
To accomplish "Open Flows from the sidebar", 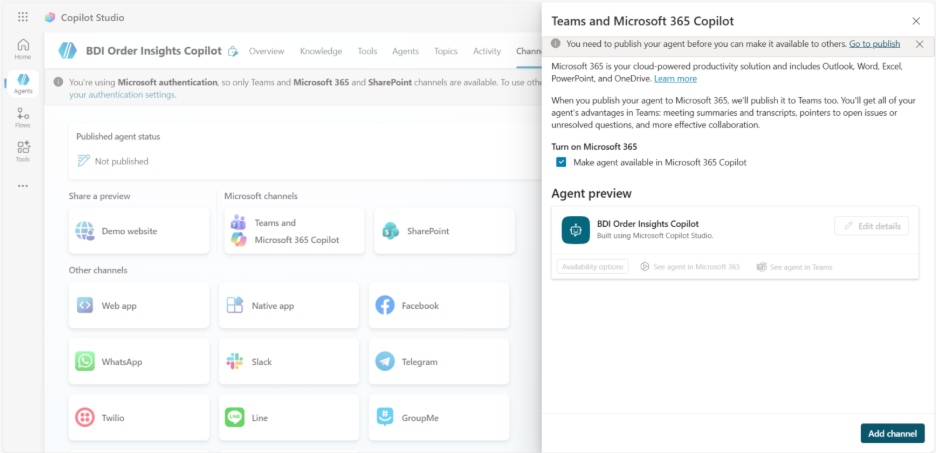I will coord(22,118).
